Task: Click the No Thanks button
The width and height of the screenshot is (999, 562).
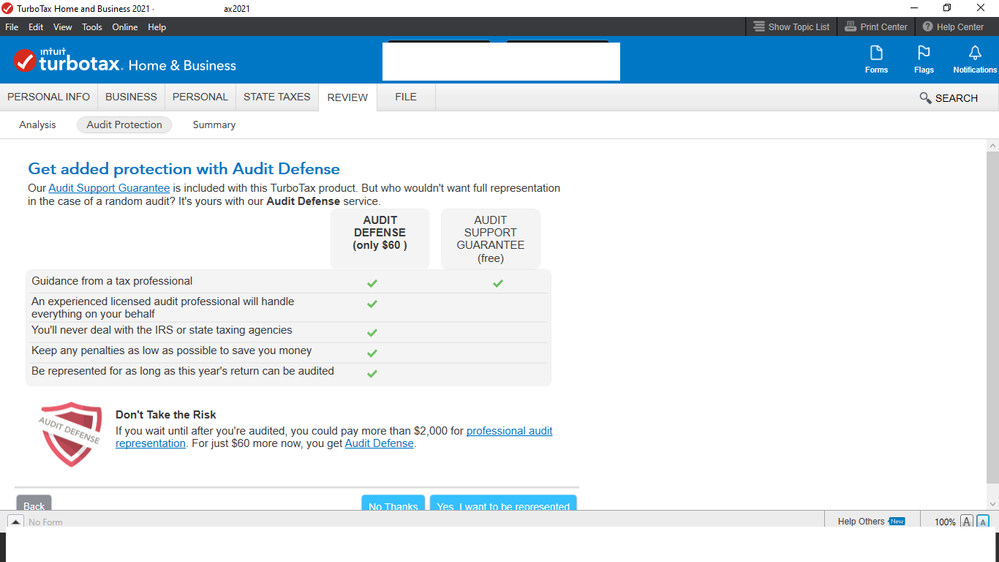Action: [x=393, y=505]
